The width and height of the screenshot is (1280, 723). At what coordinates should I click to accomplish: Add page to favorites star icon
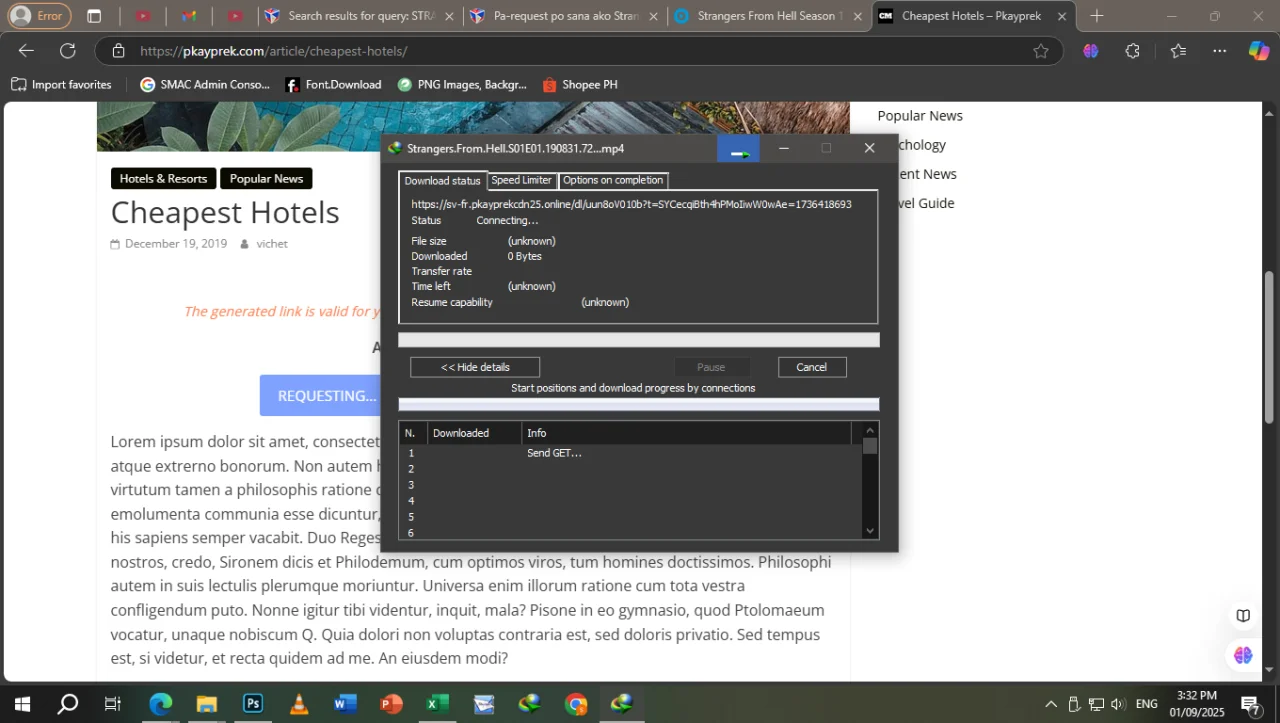(x=1041, y=51)
